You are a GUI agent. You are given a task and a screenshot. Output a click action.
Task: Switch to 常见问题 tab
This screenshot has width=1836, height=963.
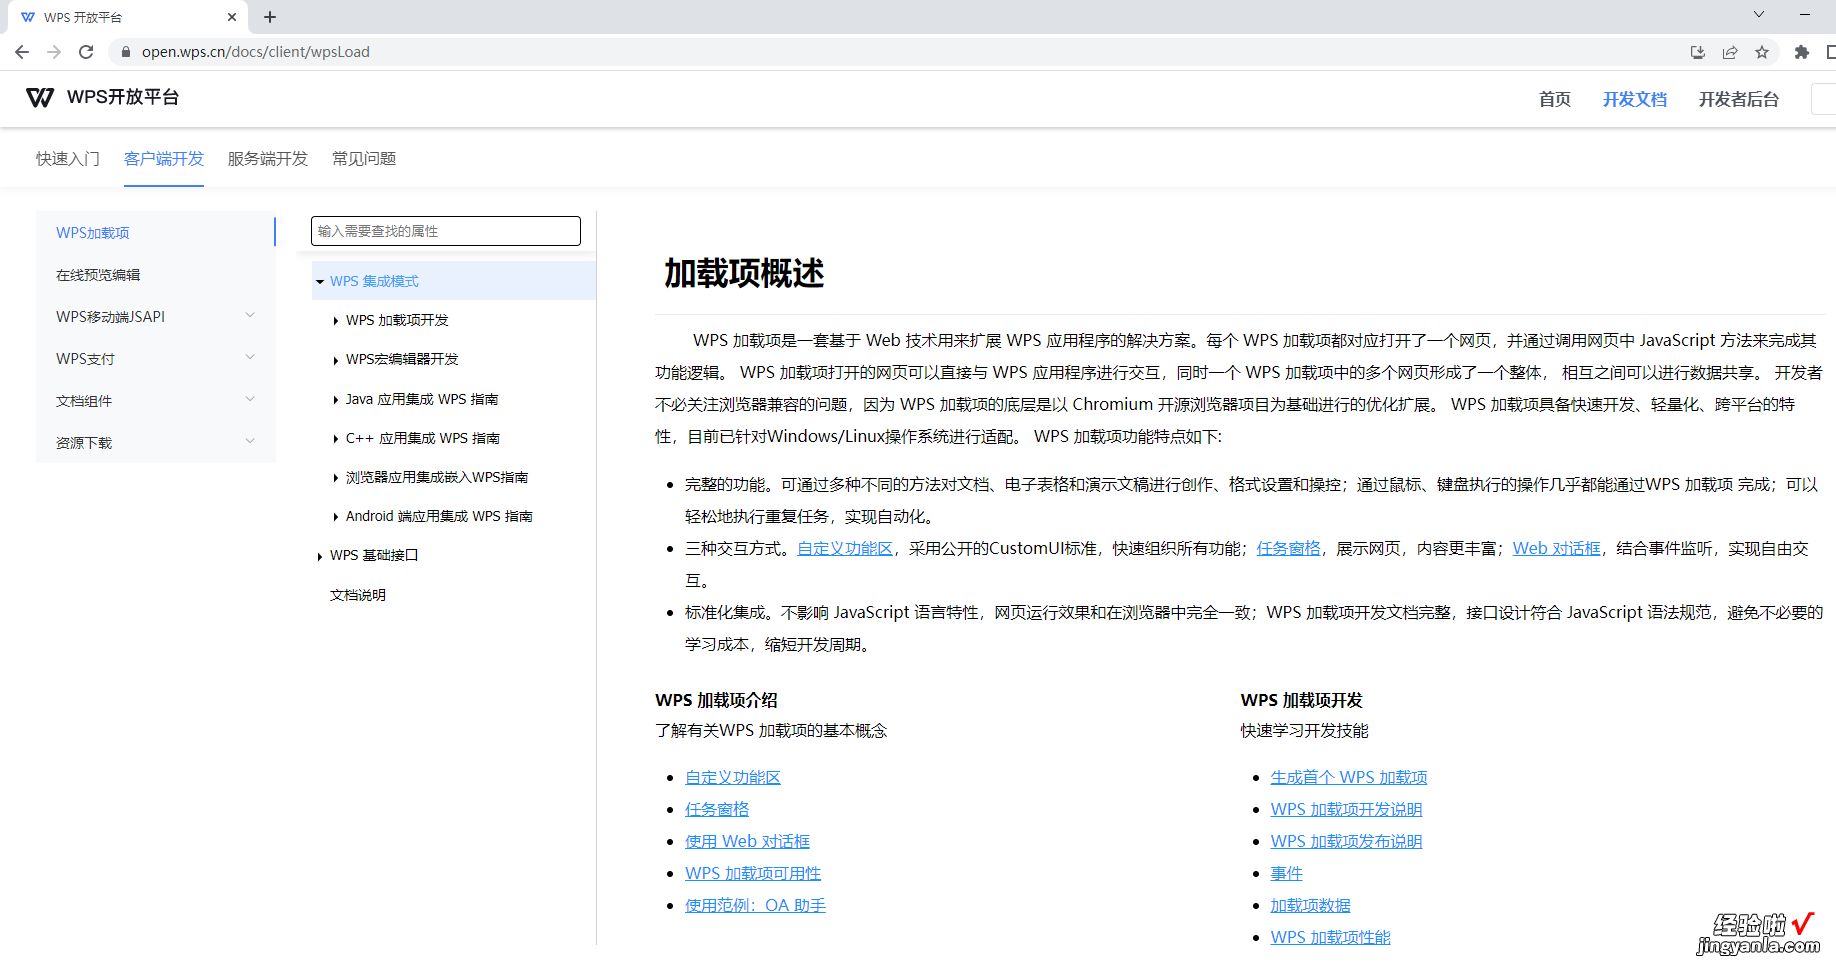click(364, 159)
